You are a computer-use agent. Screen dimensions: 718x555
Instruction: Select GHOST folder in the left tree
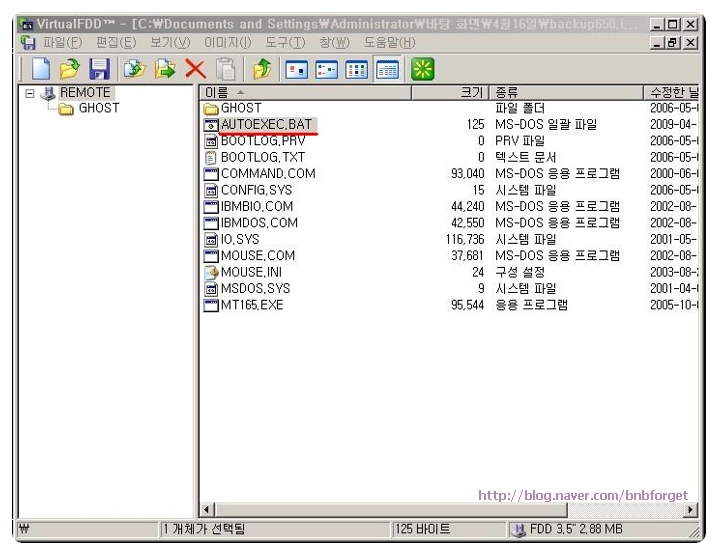coord(99,108)
